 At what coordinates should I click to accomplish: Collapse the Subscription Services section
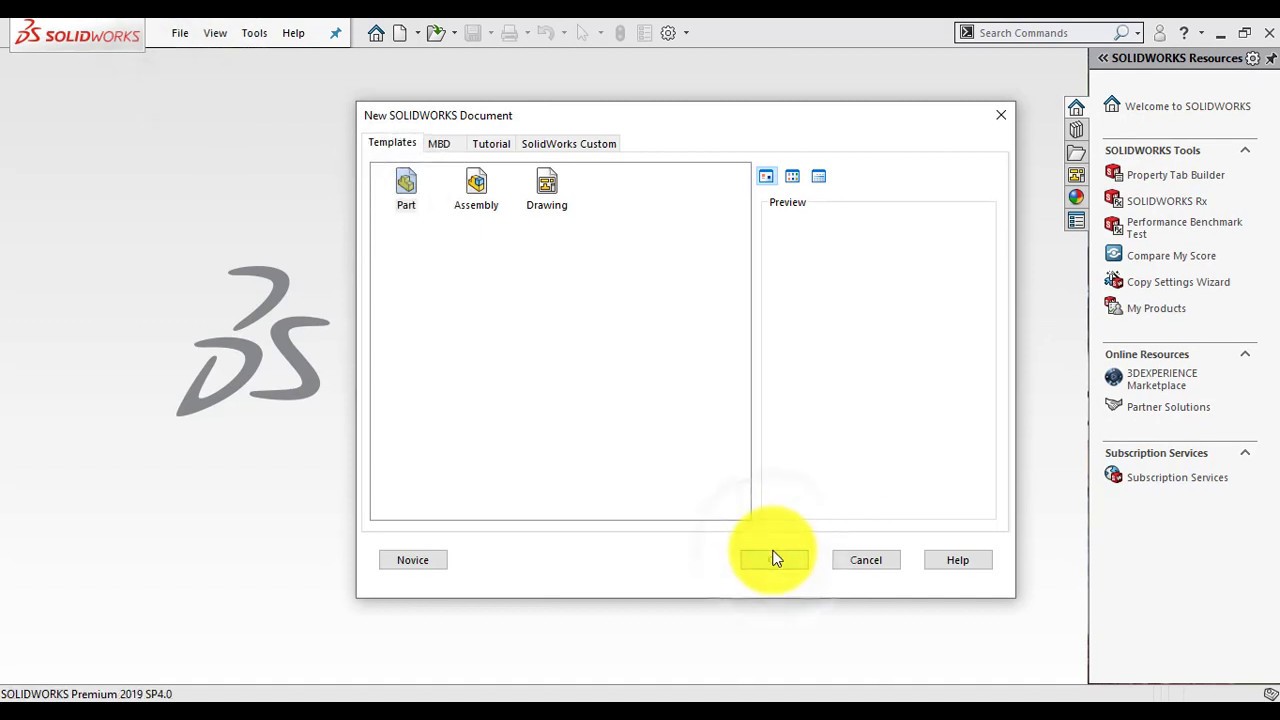pyautogui.click(x=1245, y=453)
